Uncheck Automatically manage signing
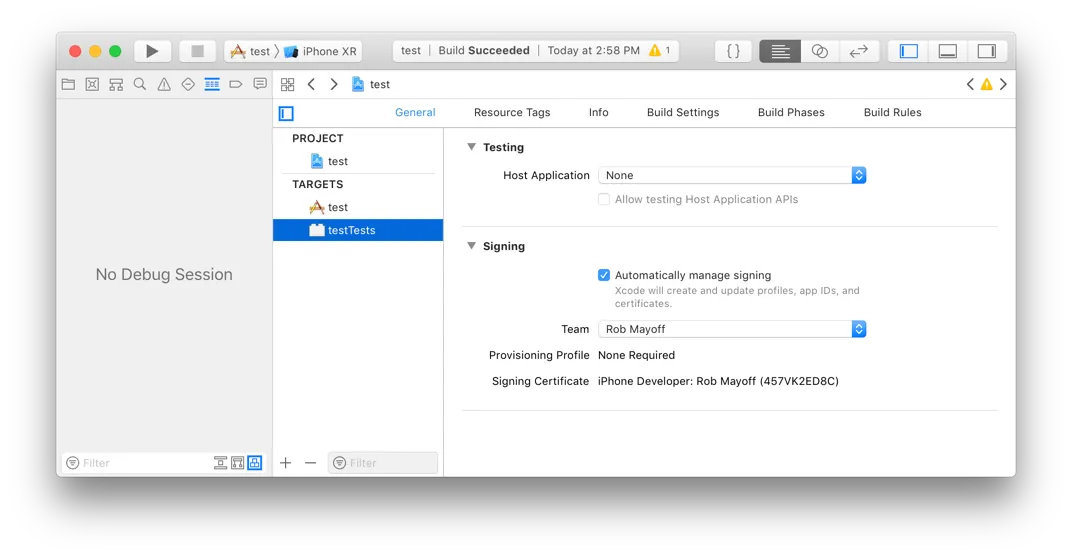 coord(604,275)
